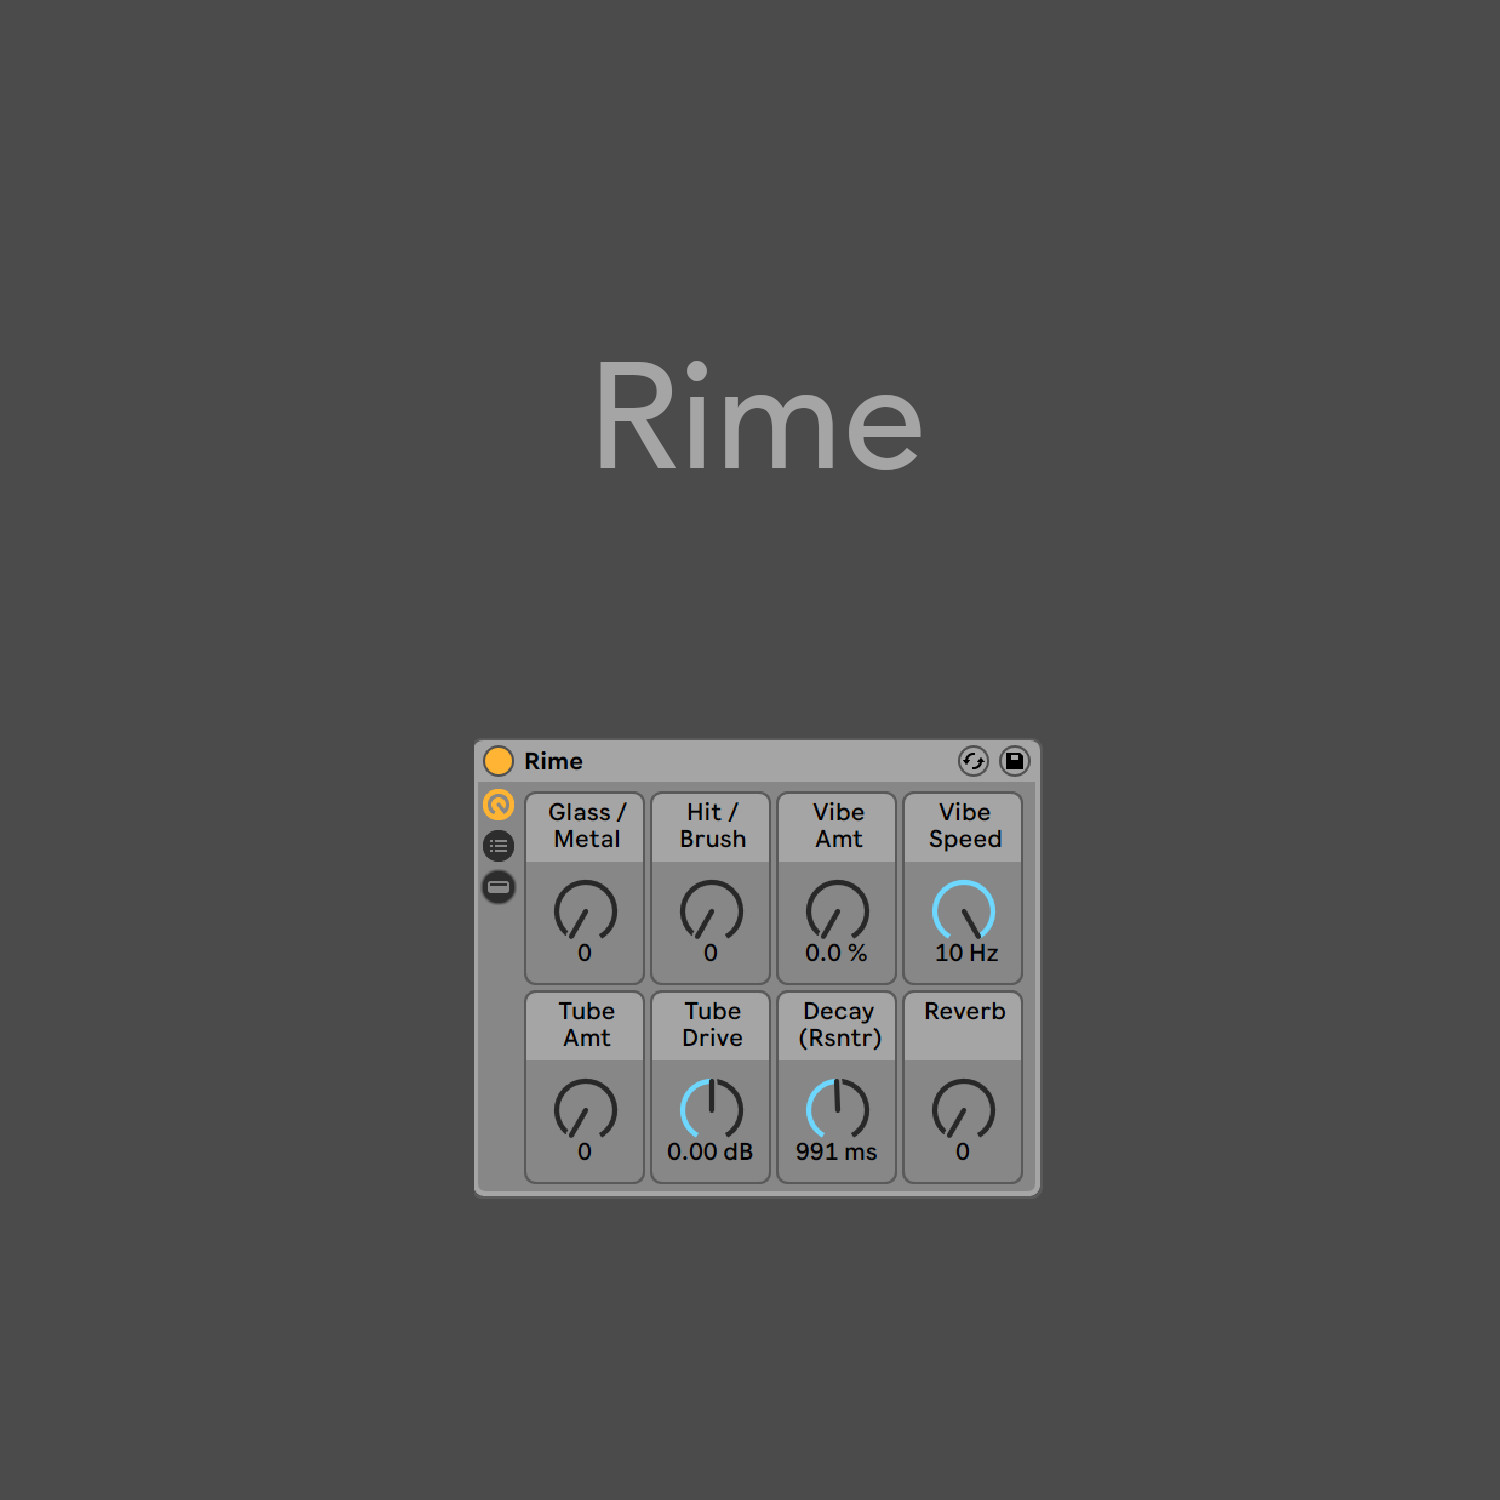Show the Macro controls view icon
This screenshot has height=1500, width=1500.
tap(498, 805)
